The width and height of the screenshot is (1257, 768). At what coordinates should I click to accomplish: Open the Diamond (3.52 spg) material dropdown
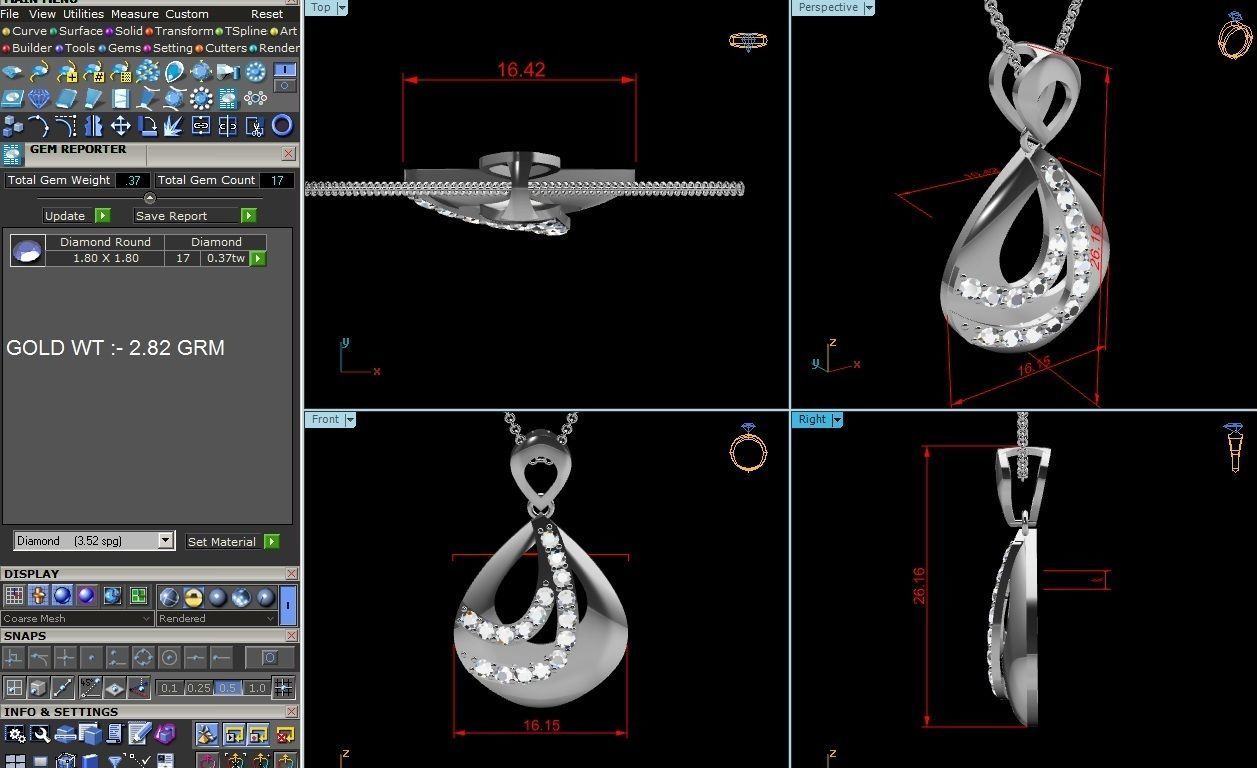[x=94, y=541]
